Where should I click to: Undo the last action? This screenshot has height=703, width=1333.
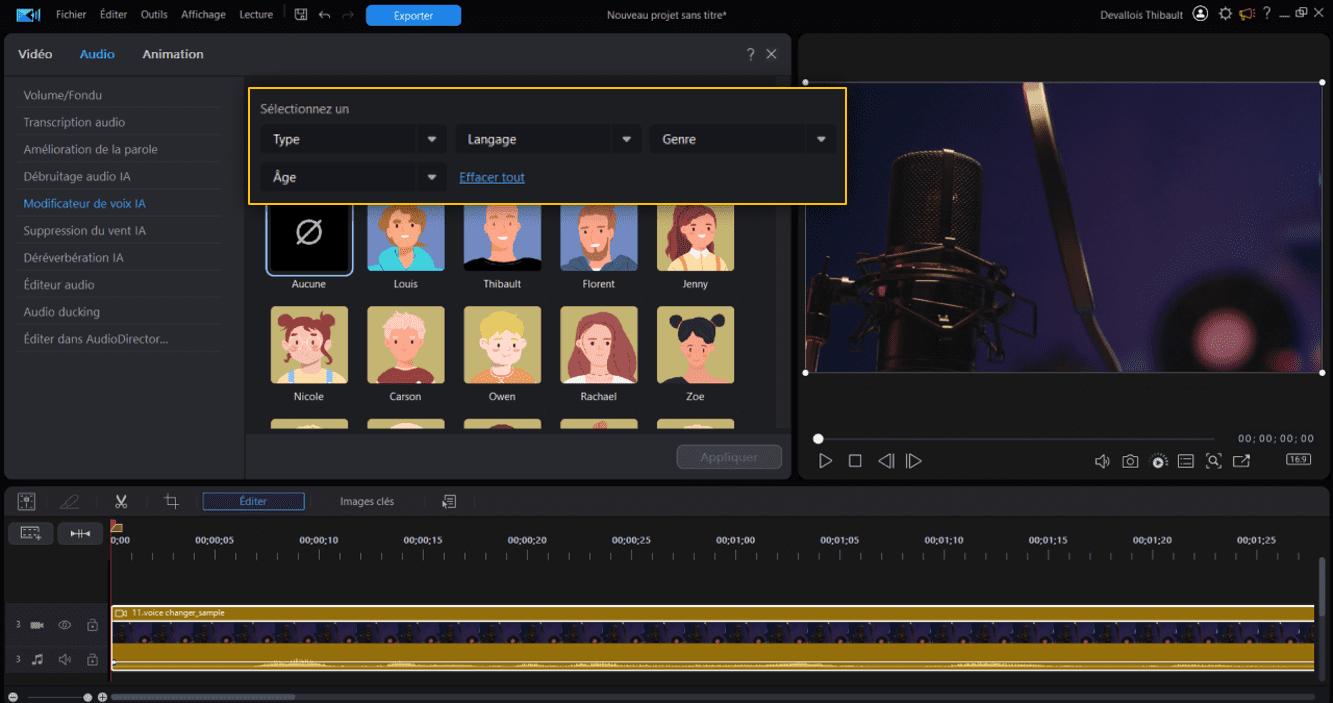[324, 15]
